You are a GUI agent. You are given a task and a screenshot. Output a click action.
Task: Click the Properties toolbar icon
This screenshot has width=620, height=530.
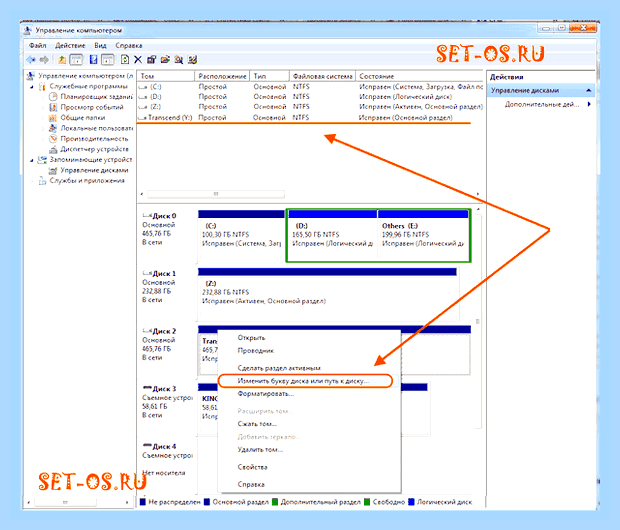[151, 60]
